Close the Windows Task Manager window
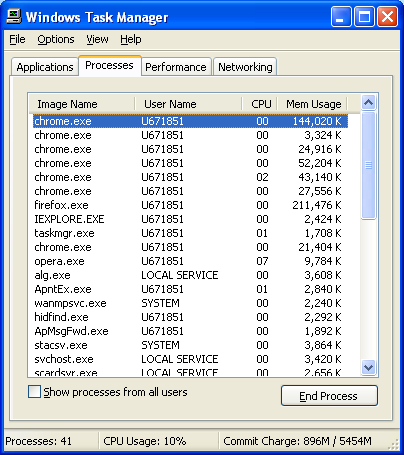Viewport: 404px width, 455px height. [x=387, y=16]
